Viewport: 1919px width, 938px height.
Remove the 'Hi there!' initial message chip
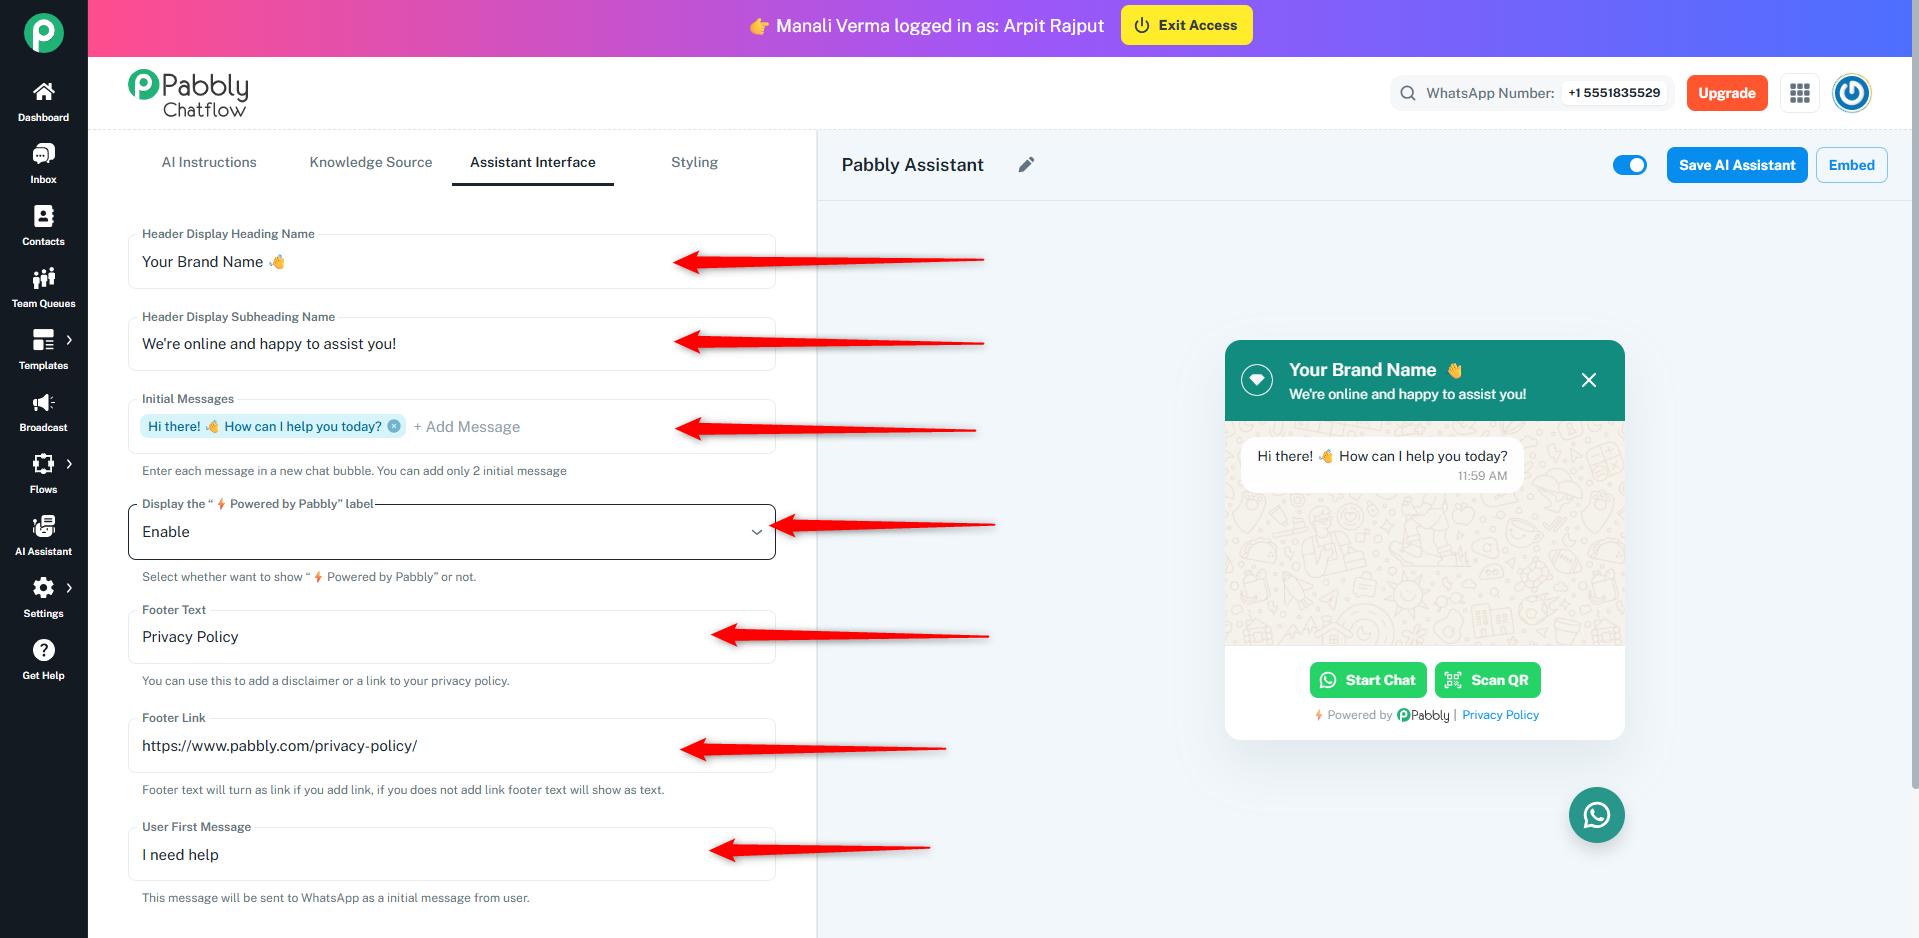pyautogui.click(x=395, y=426)
